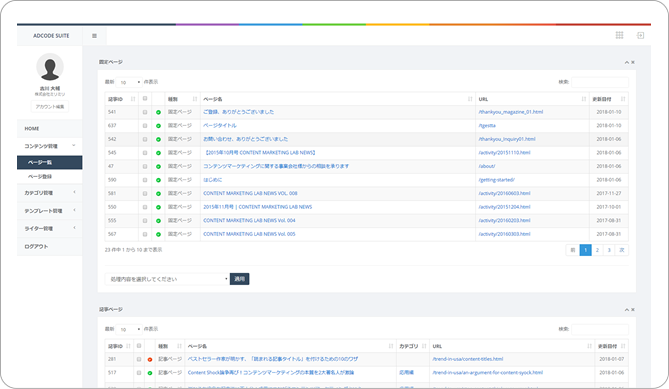Image resolution: width=669 pixels, height=389 pixels.
Task: Click green status icon for row 517
Action: [150, 373]
